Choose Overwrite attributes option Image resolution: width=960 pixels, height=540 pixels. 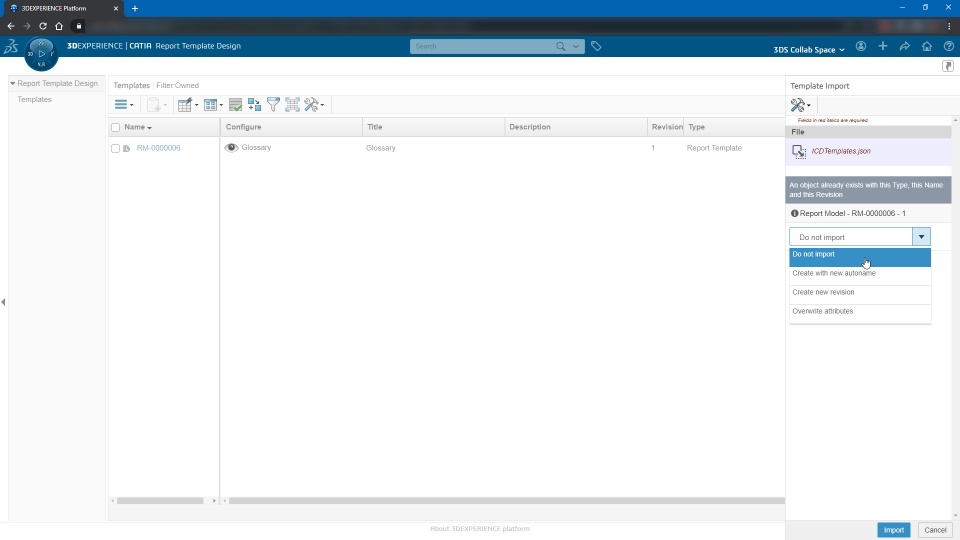860,312
